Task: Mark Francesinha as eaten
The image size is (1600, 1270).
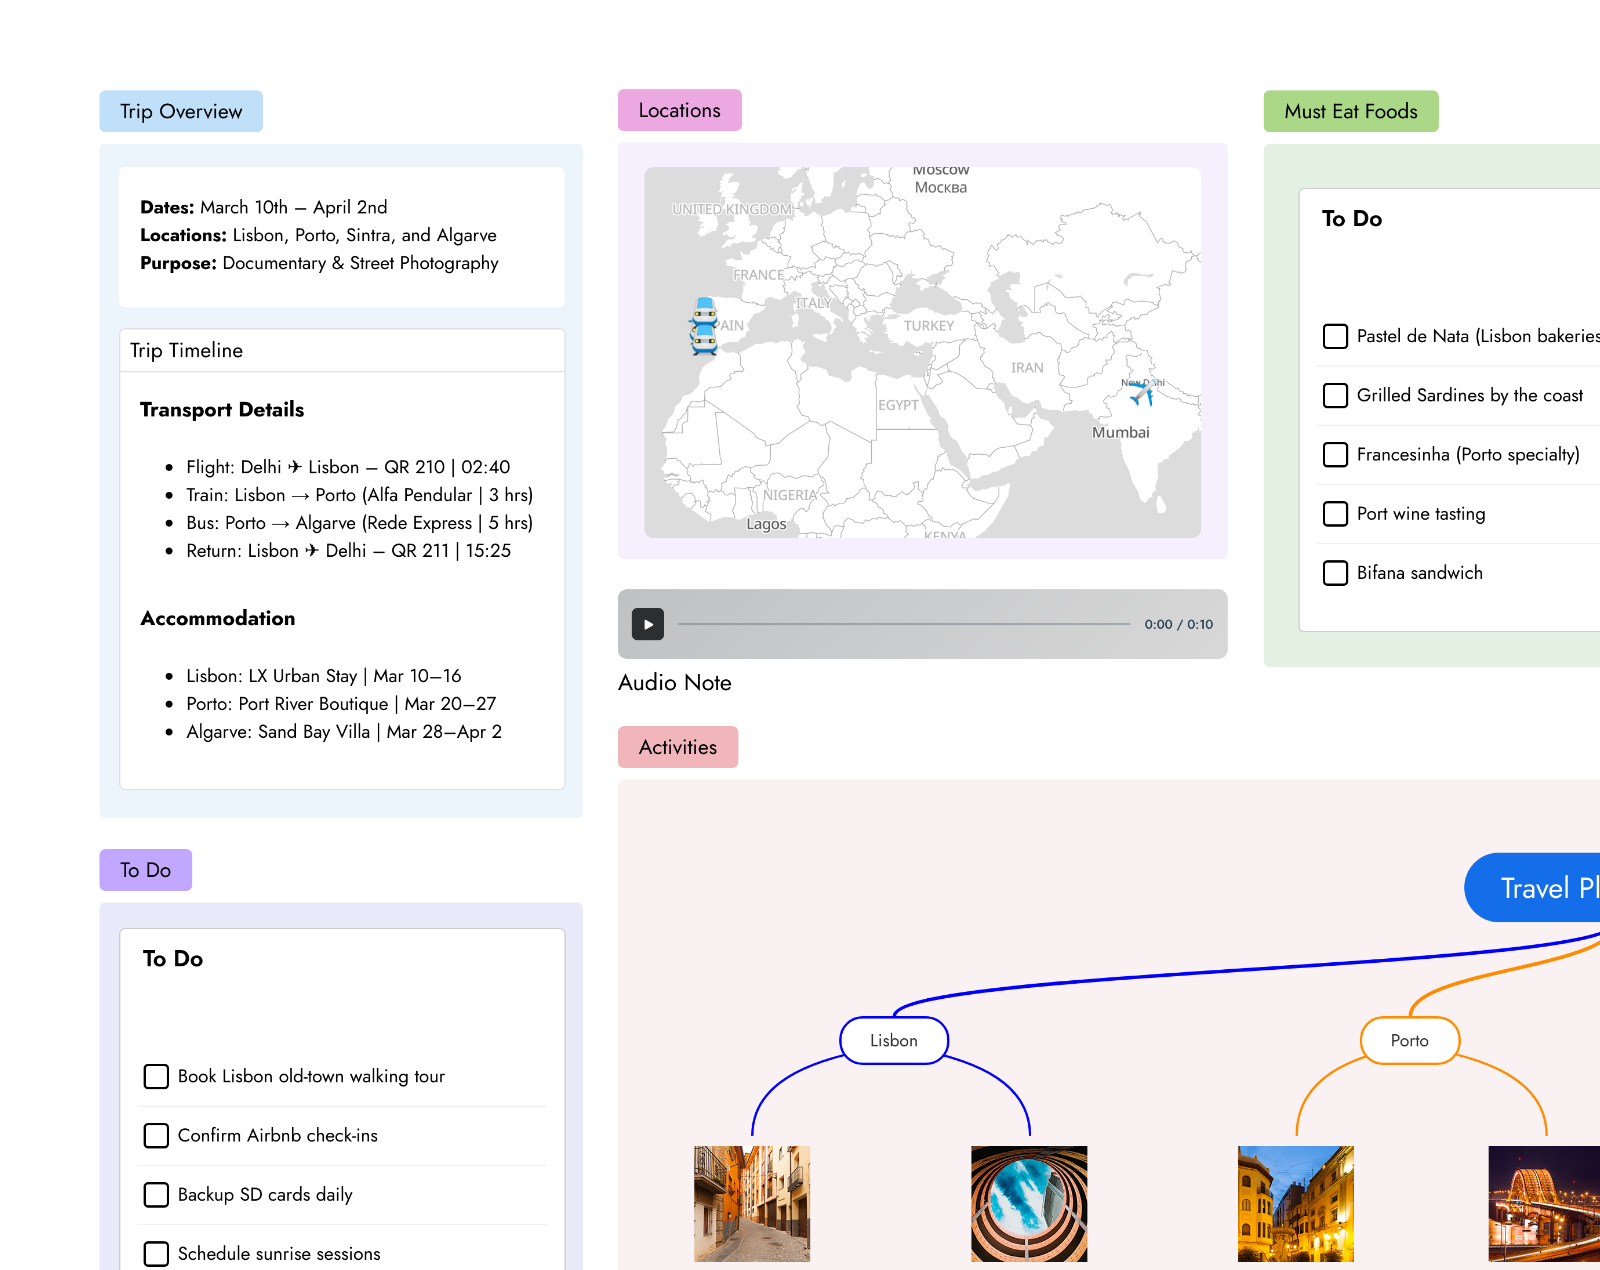Action: [1335, 454]
